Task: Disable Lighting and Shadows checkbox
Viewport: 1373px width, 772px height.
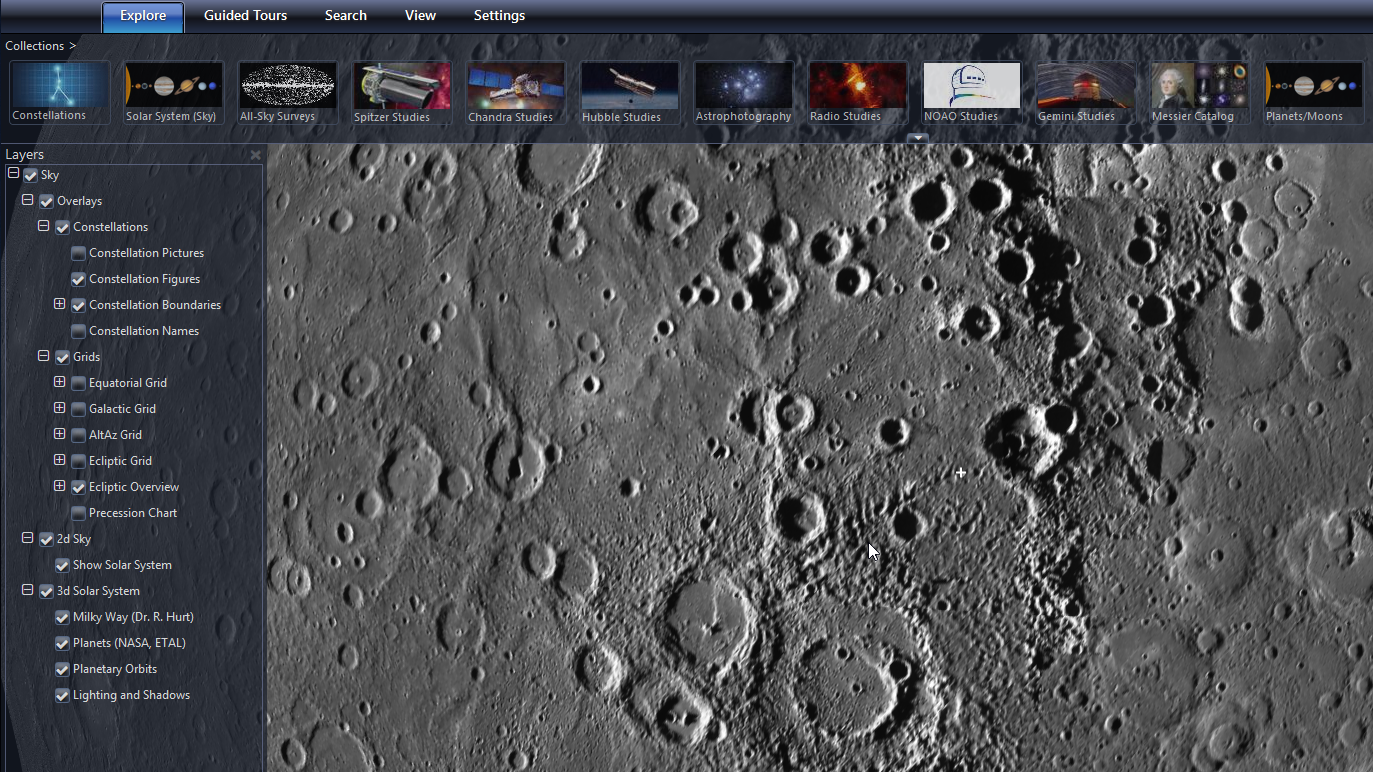Action: pyautogui.click(x=62, y=695)
